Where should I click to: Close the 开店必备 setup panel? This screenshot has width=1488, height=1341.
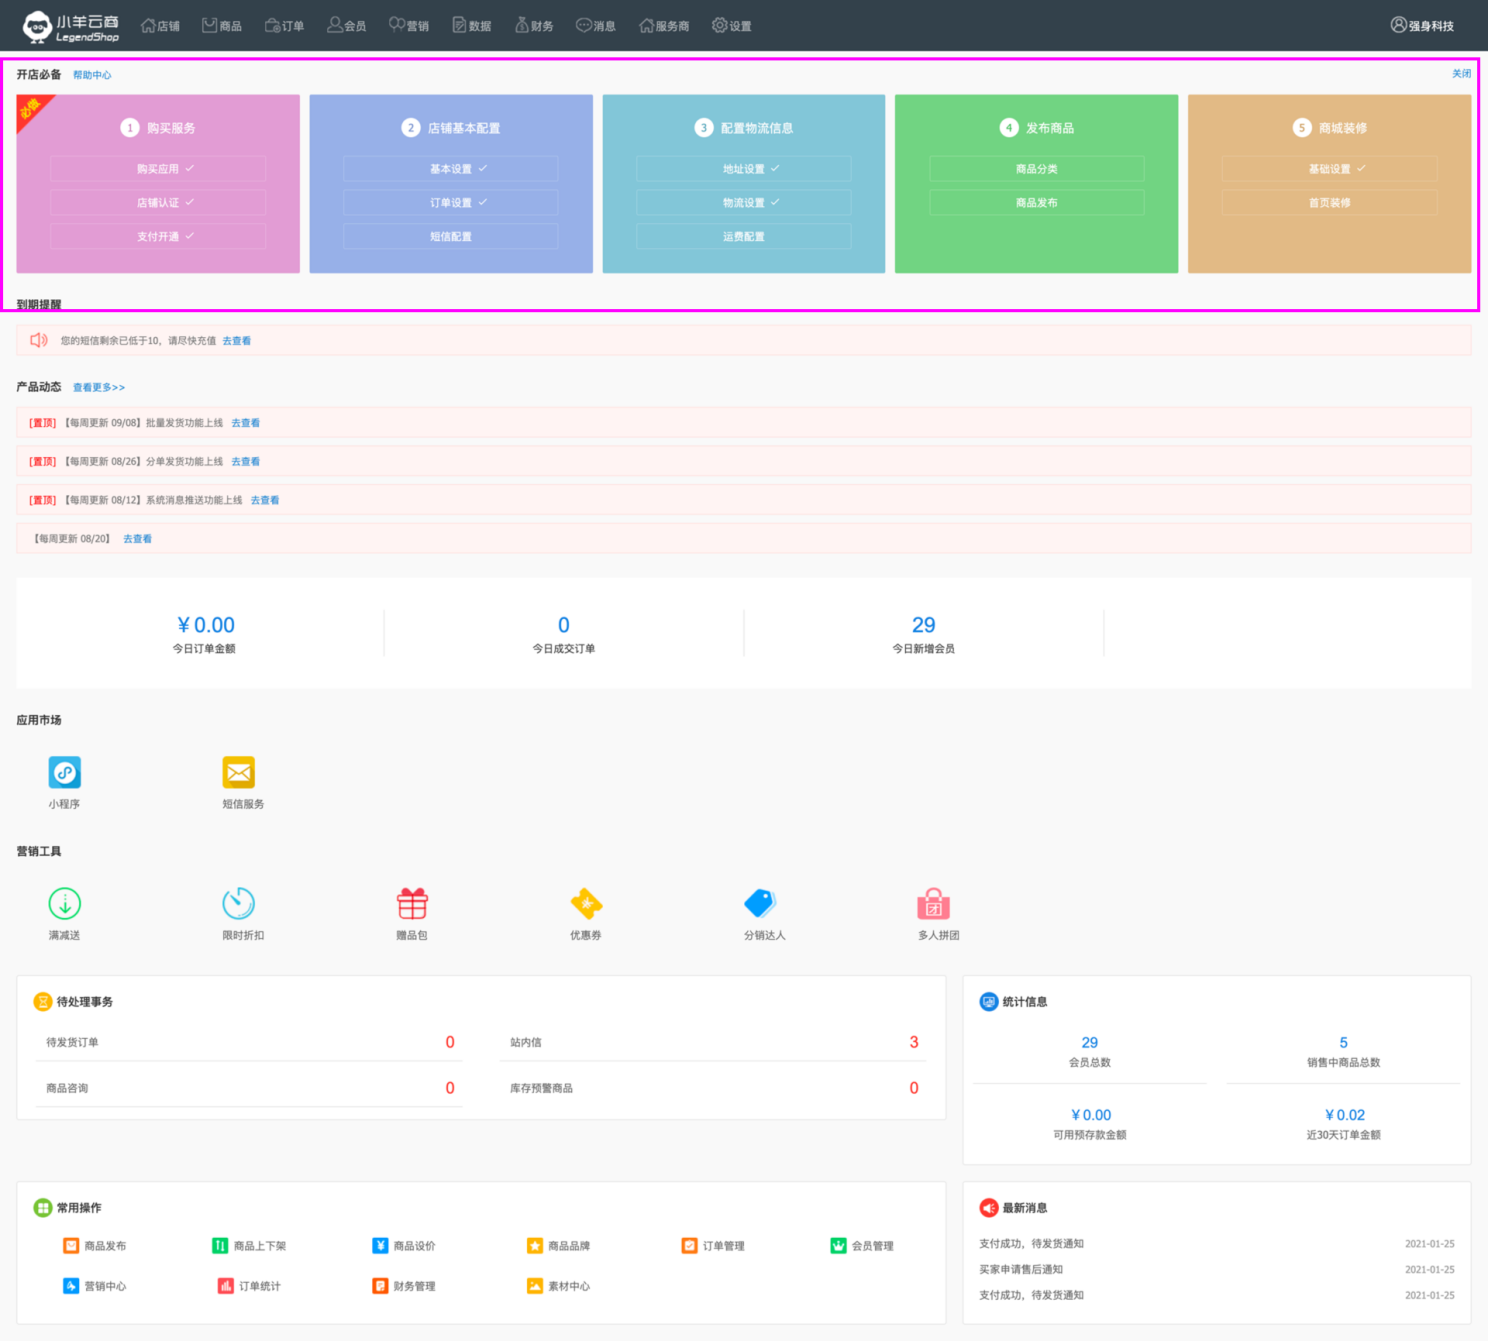tap(1461, 74)
